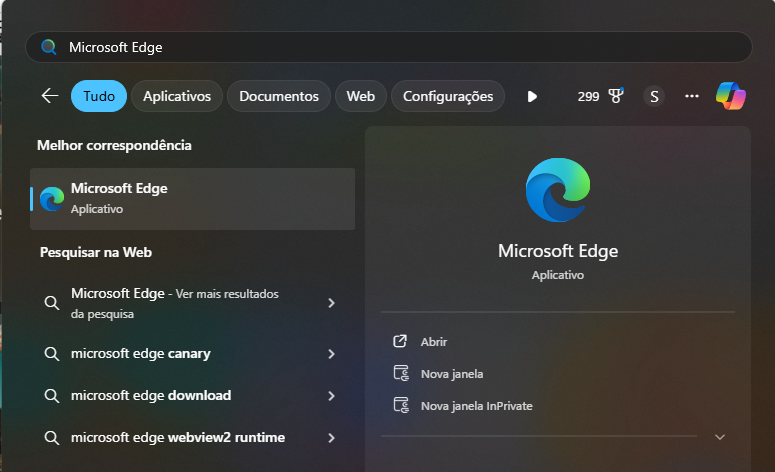Click Abrir to open Edge

433,342
